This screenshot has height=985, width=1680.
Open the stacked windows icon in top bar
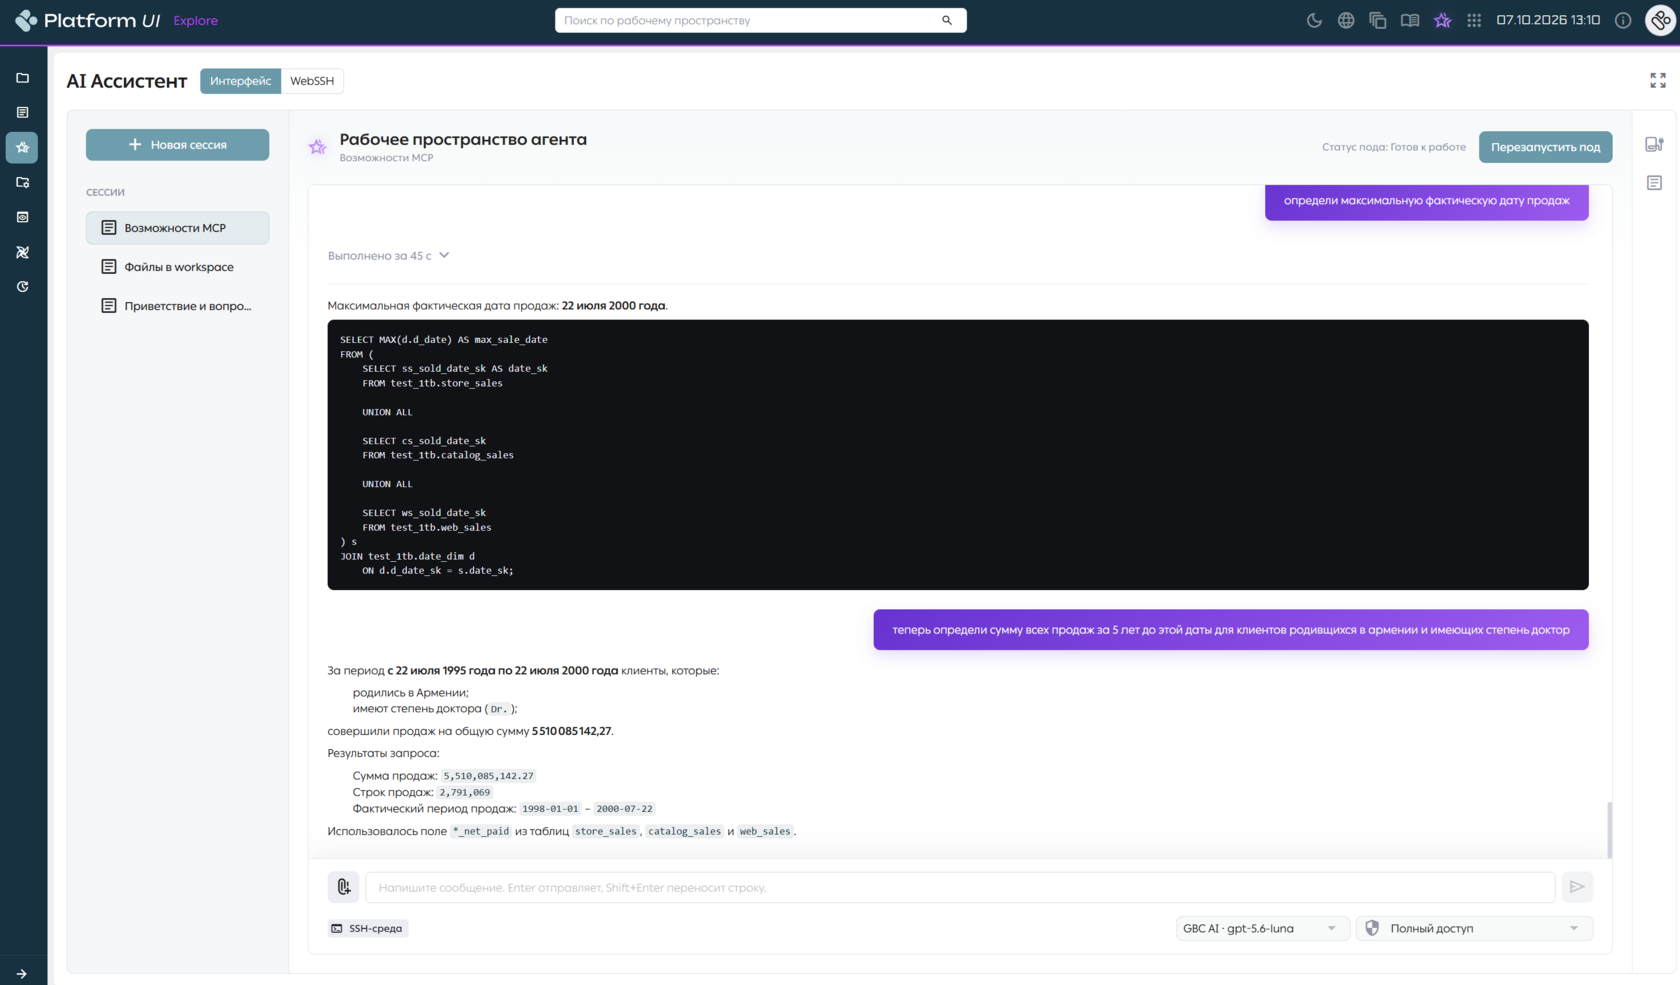(x=1378, y=20)
